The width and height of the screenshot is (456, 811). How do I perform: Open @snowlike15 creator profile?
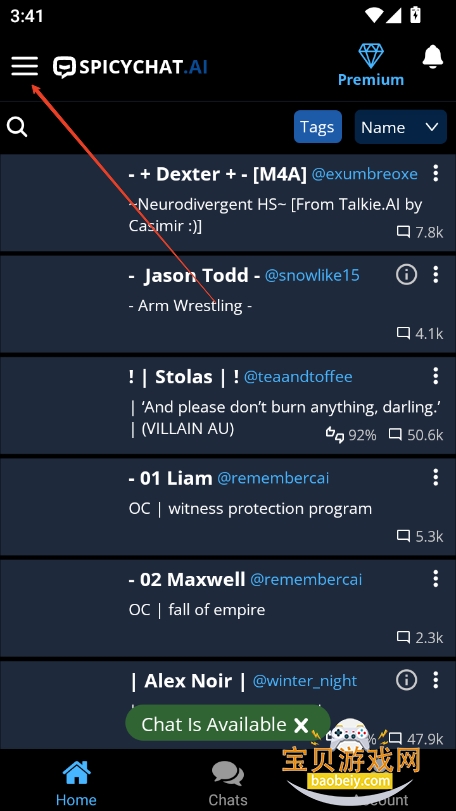click(x=312, y=275)
